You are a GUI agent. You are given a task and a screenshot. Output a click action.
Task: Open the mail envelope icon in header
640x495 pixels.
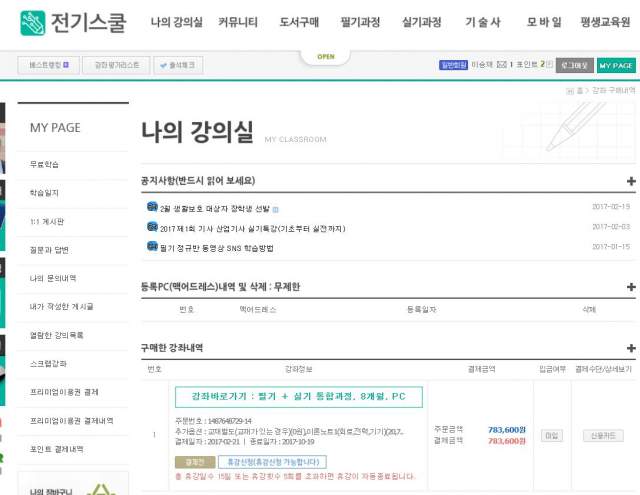tap(501, 65)
